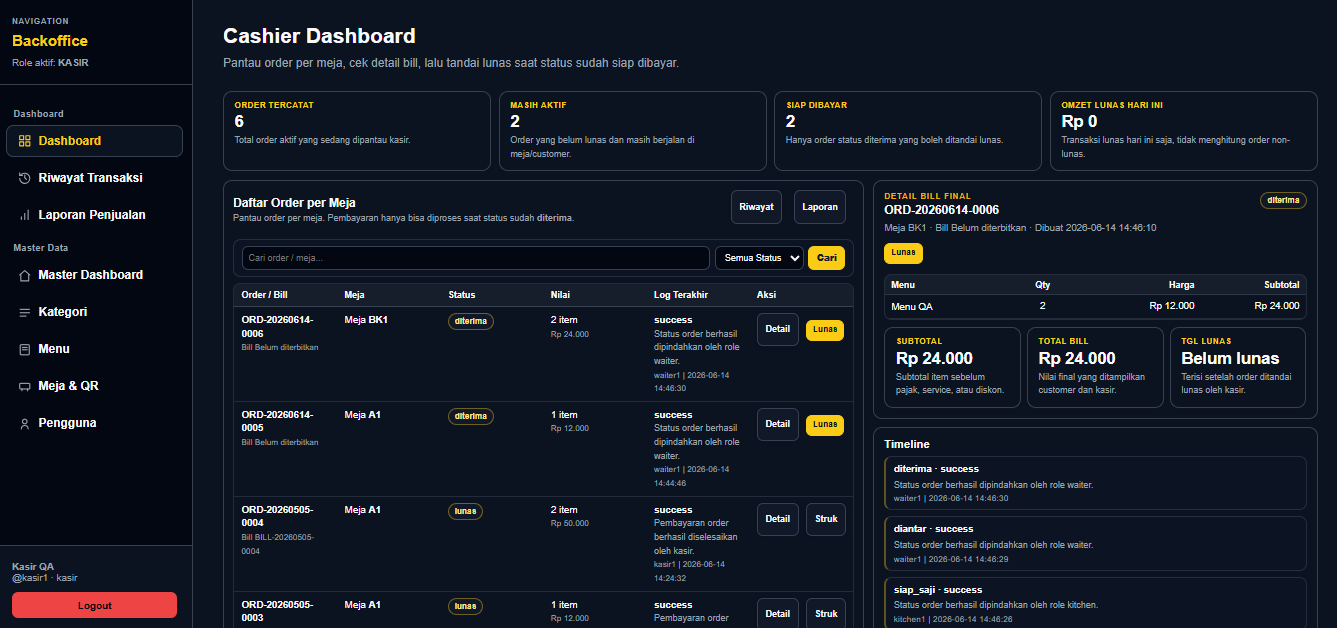
Task: Click the Lunas button in Detail Bill panel
Action: tap(904, 253)
